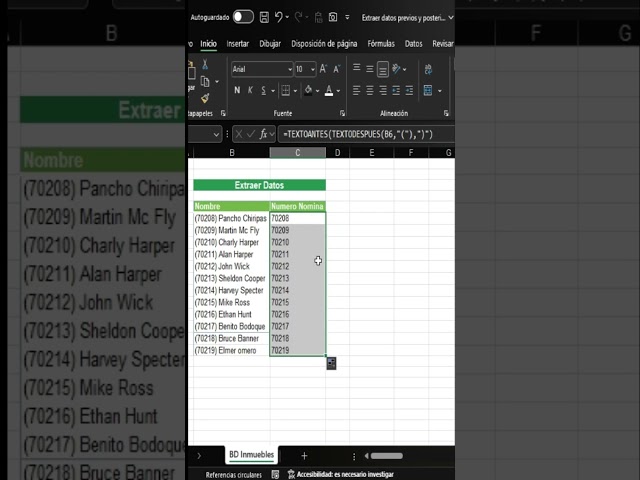The width and height of the screenshot is (640, 480).
Task: Open the Disposición de página tab
Action: tap(324, 44)
